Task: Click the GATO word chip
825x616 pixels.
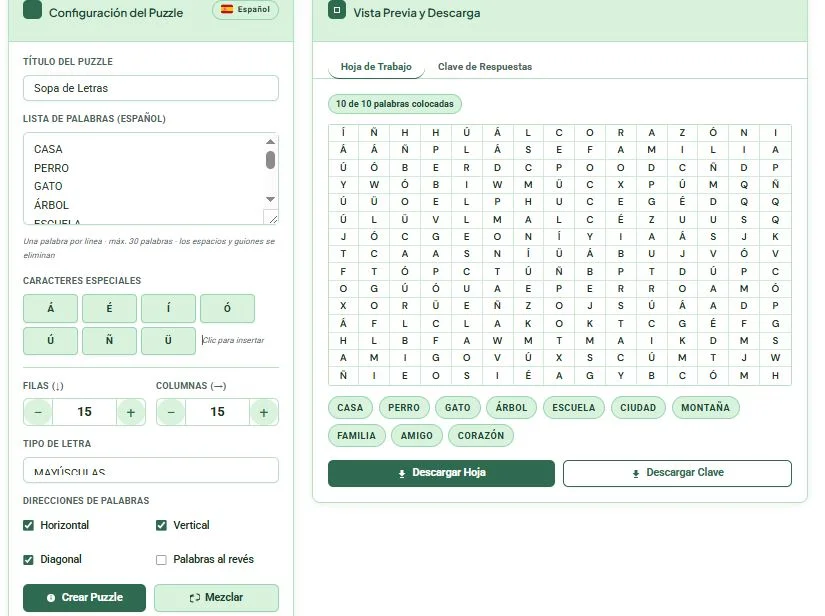Action: coord(458,407)
